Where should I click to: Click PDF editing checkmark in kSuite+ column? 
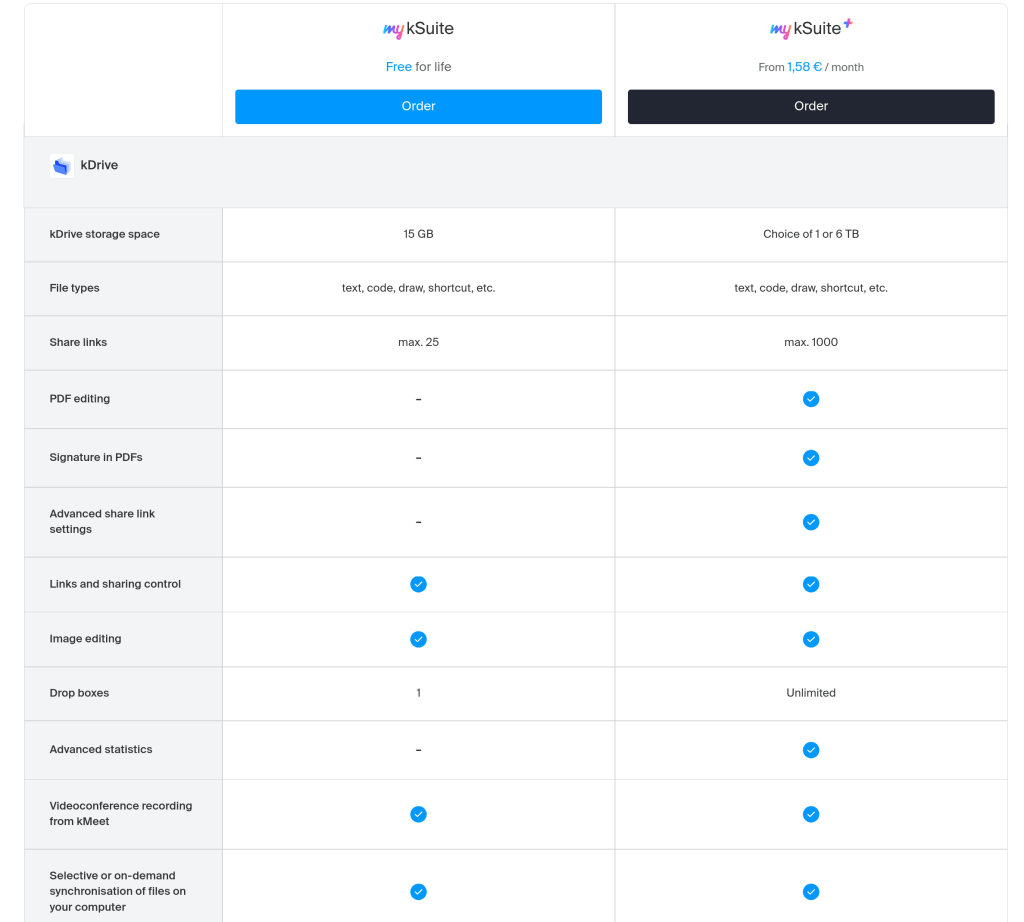click(x=811, y=399)
